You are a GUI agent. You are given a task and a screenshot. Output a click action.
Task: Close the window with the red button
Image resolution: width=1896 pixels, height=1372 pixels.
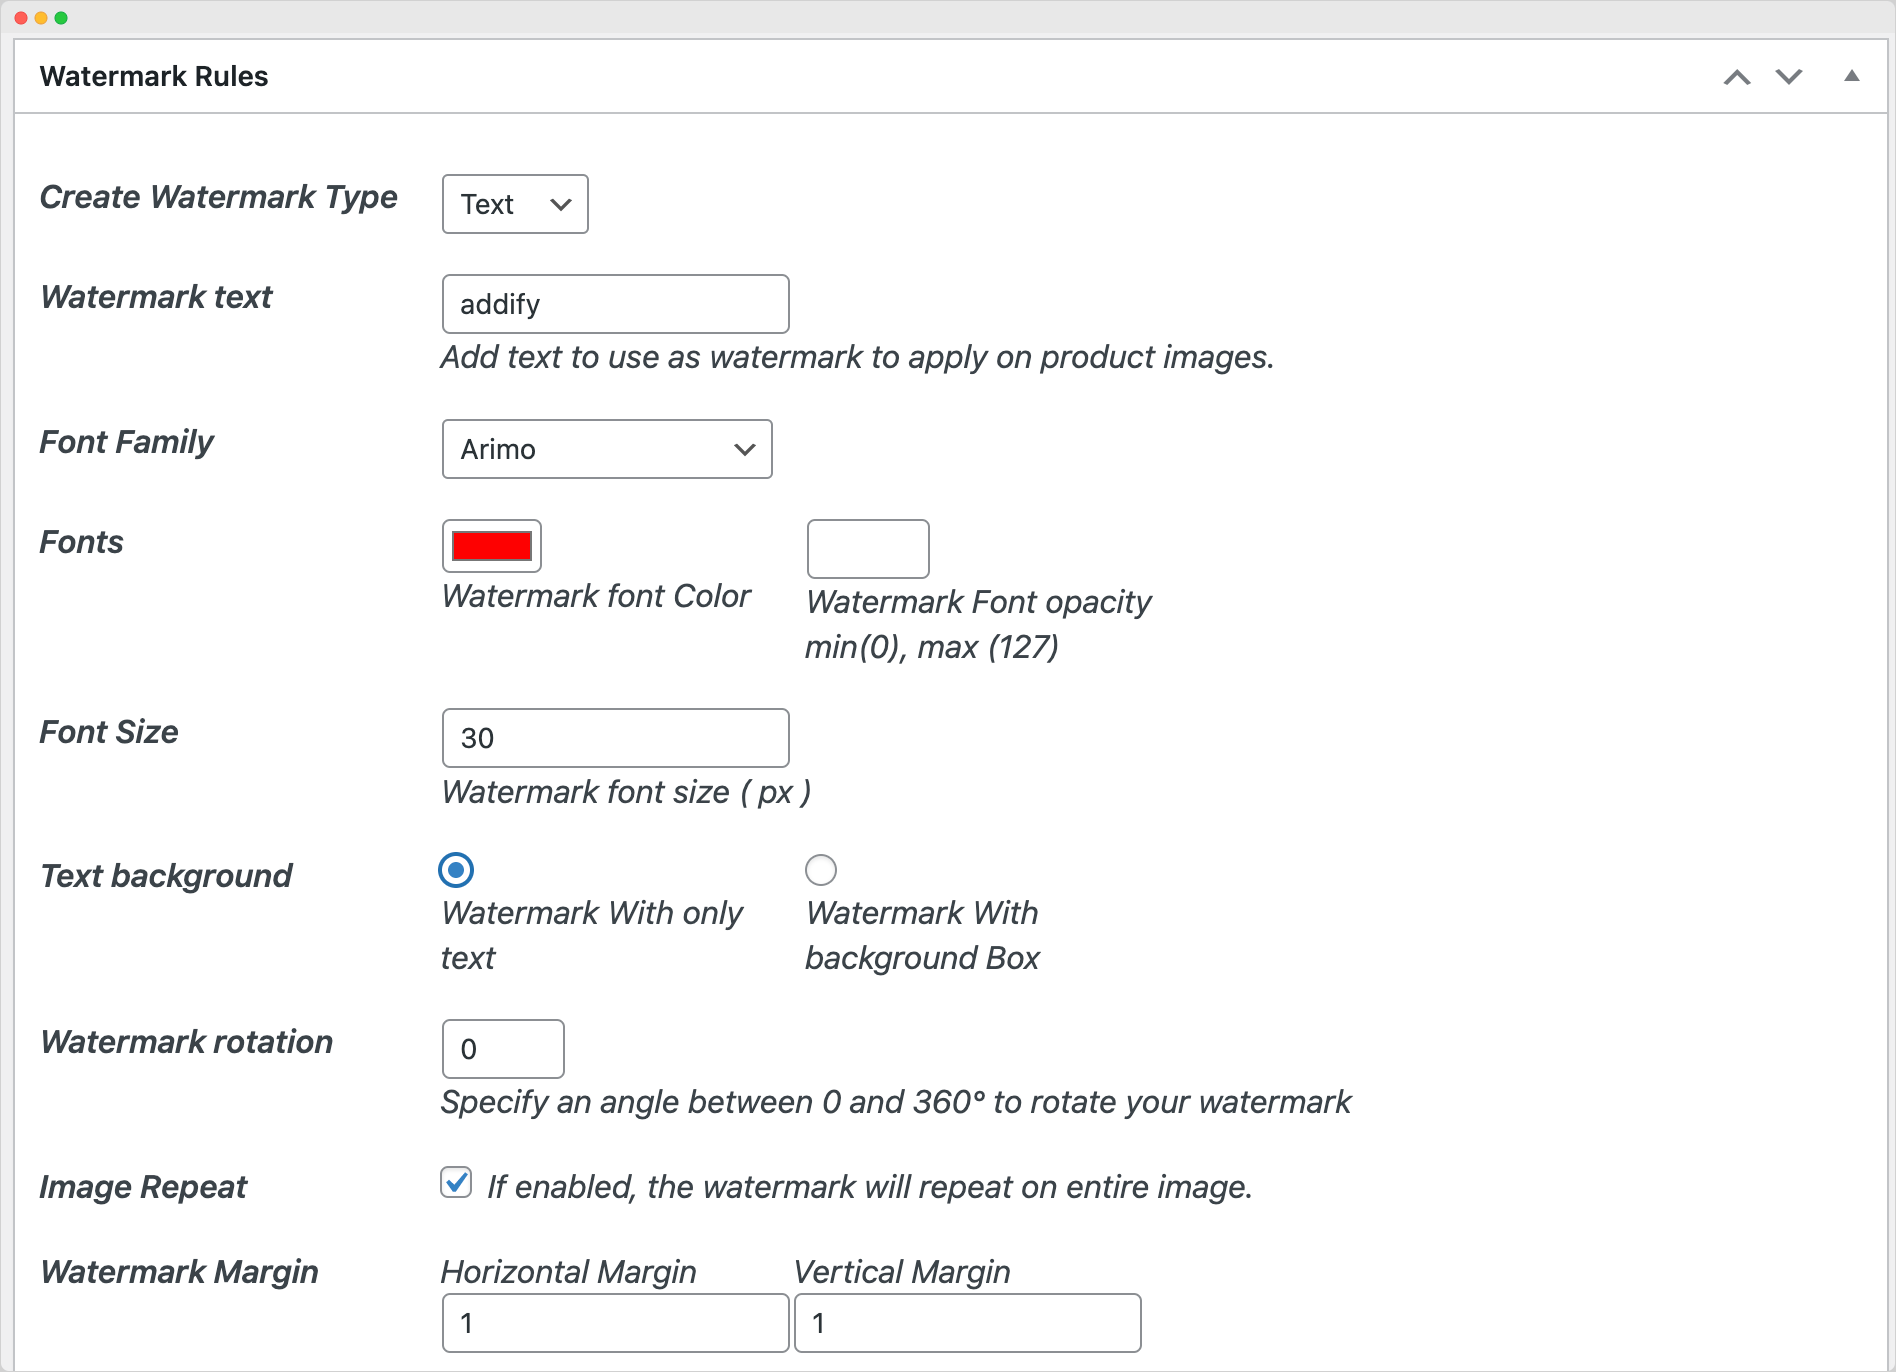[x=21, y=18]
